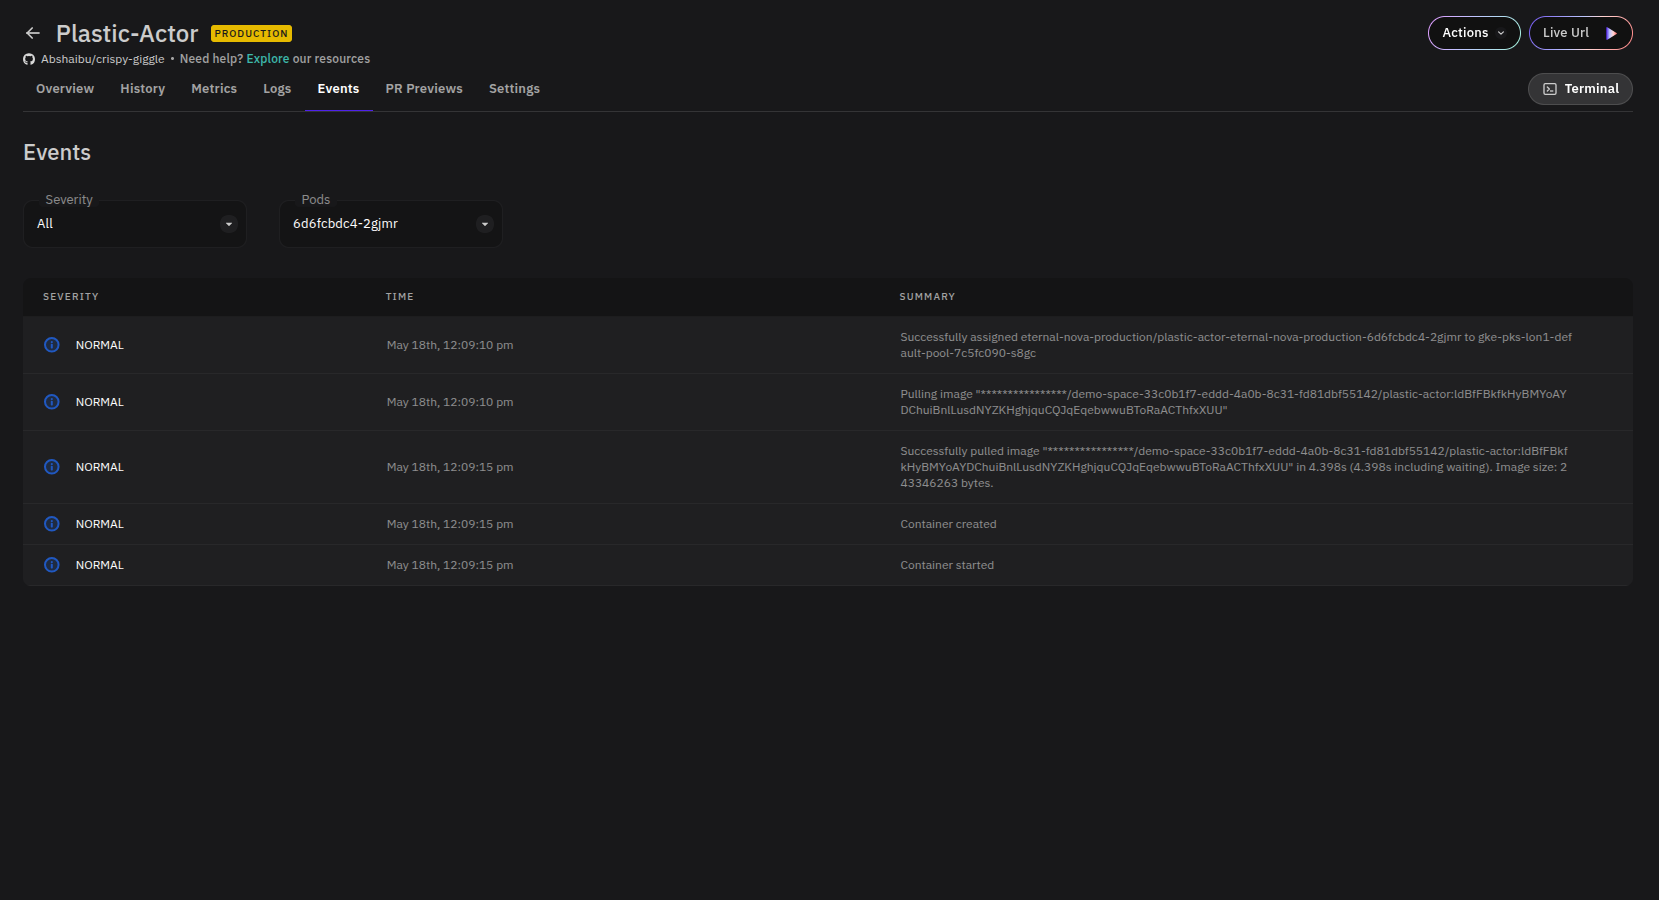The height and width of the screenshot is (900, 1659).
Task: Open the Logs tab
Action: [277, 89]
